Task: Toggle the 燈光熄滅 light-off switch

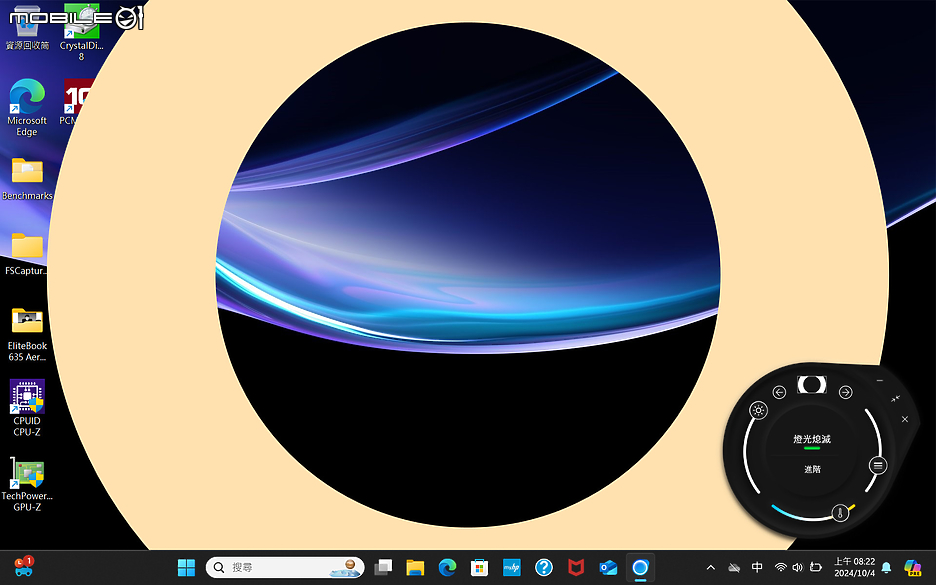Action: (x=812, y=442)
